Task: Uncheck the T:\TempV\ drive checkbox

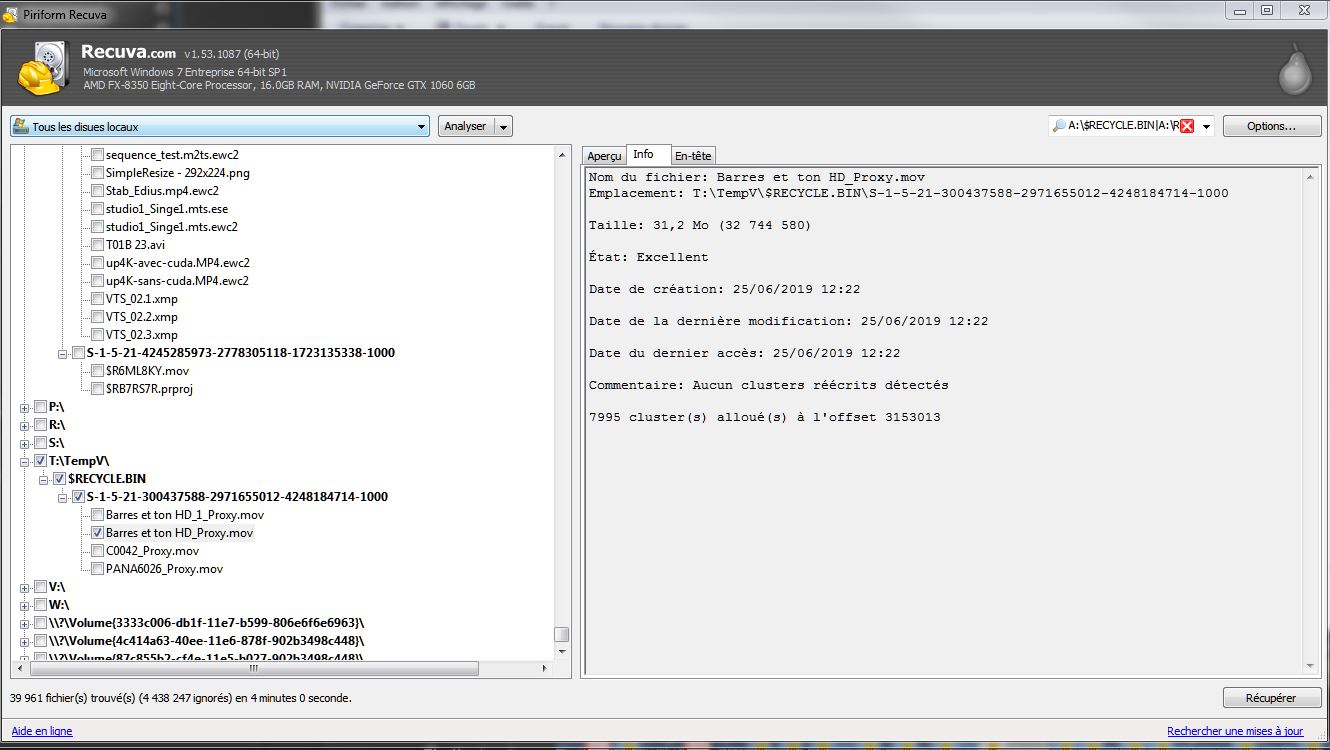Action: [x=40, y=461]
